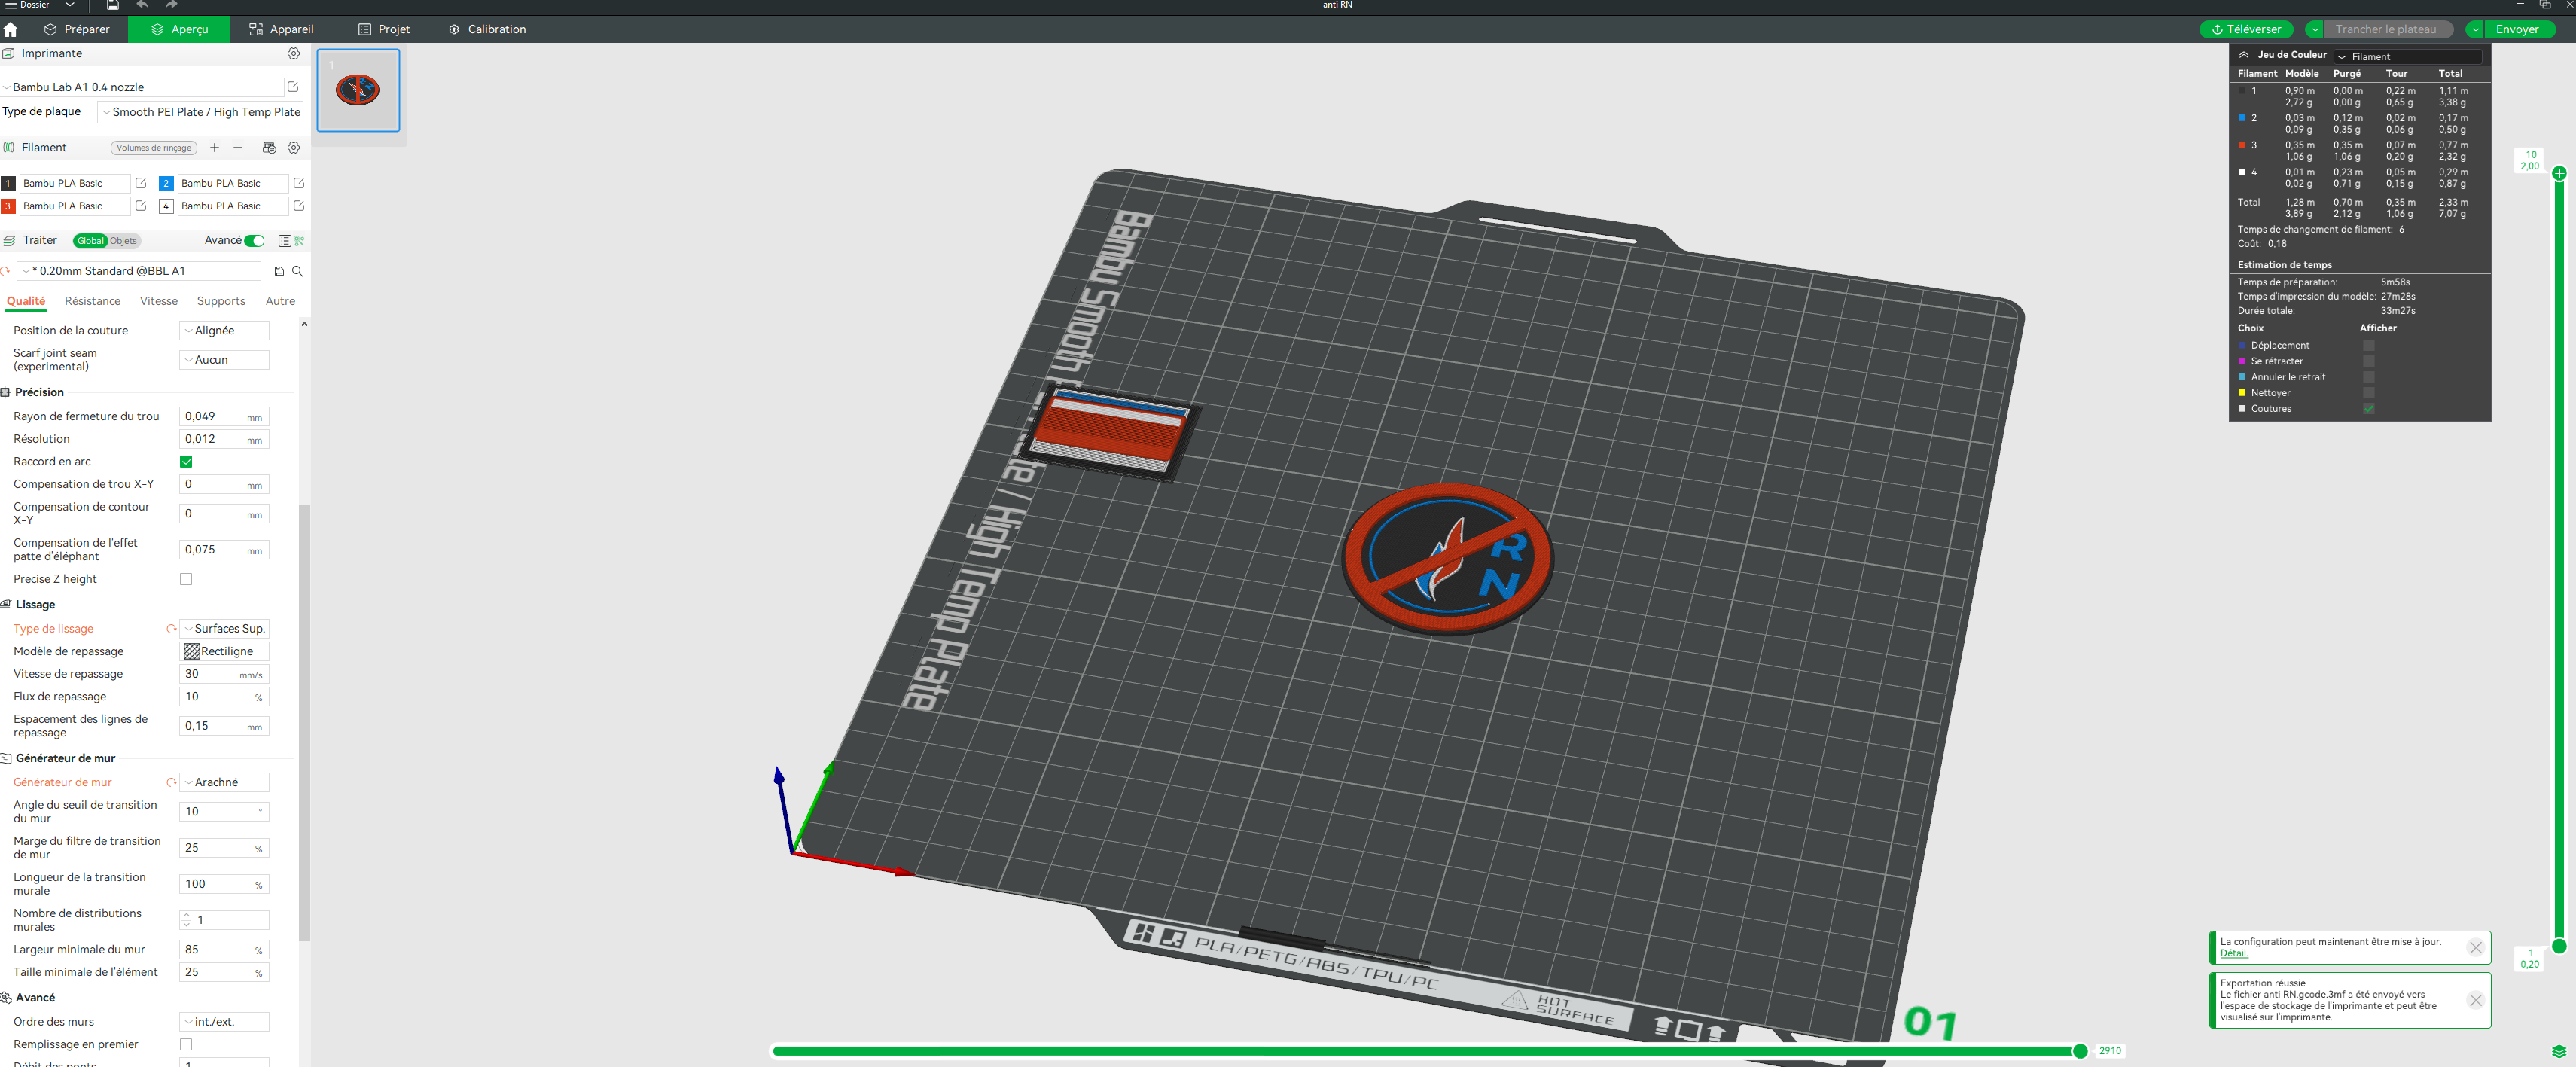Save the 0.20mm Standard process preset

click(279, 271)
